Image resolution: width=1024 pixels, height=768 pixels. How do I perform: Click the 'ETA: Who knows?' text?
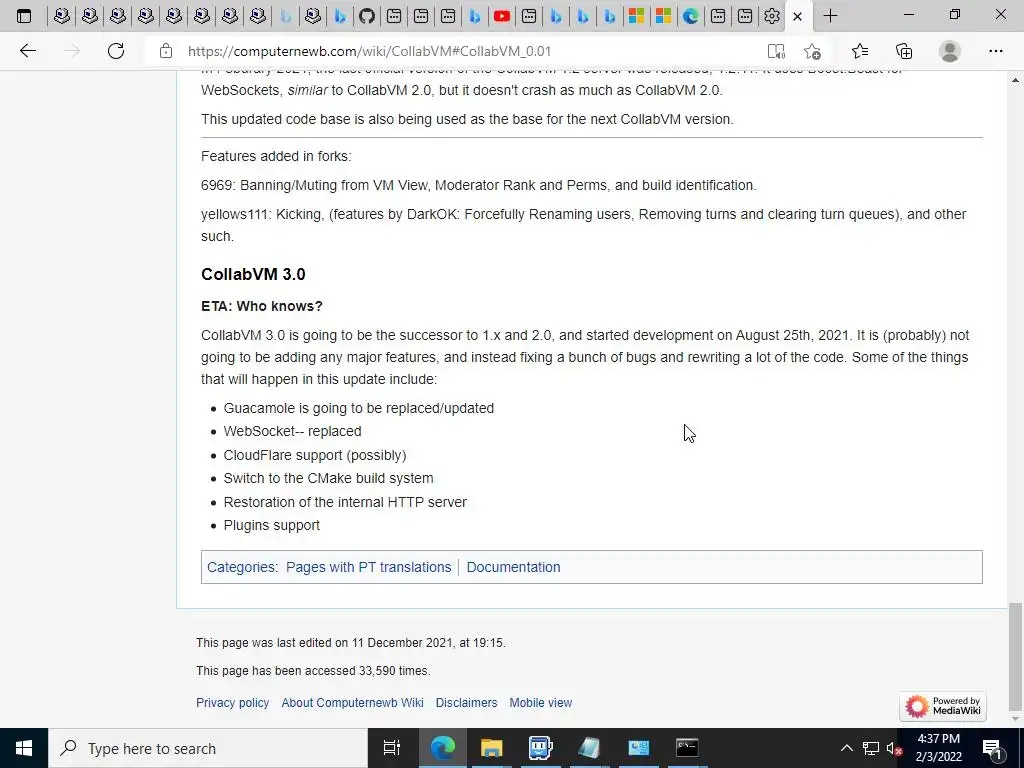click(x=262, y=306)
